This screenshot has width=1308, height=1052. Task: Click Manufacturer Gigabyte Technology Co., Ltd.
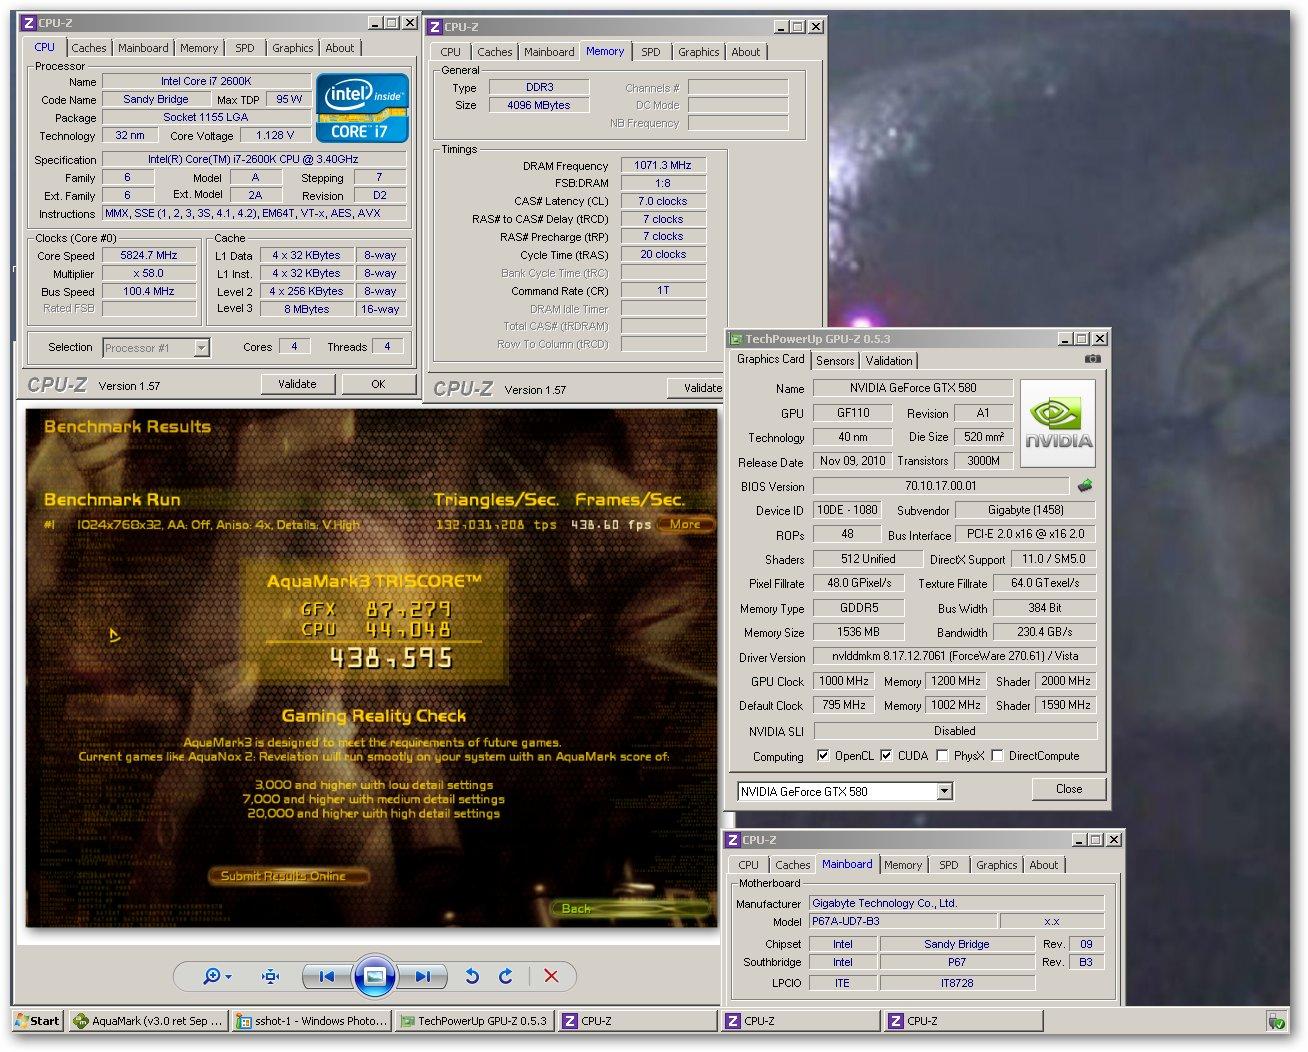[x=957, y=903]
